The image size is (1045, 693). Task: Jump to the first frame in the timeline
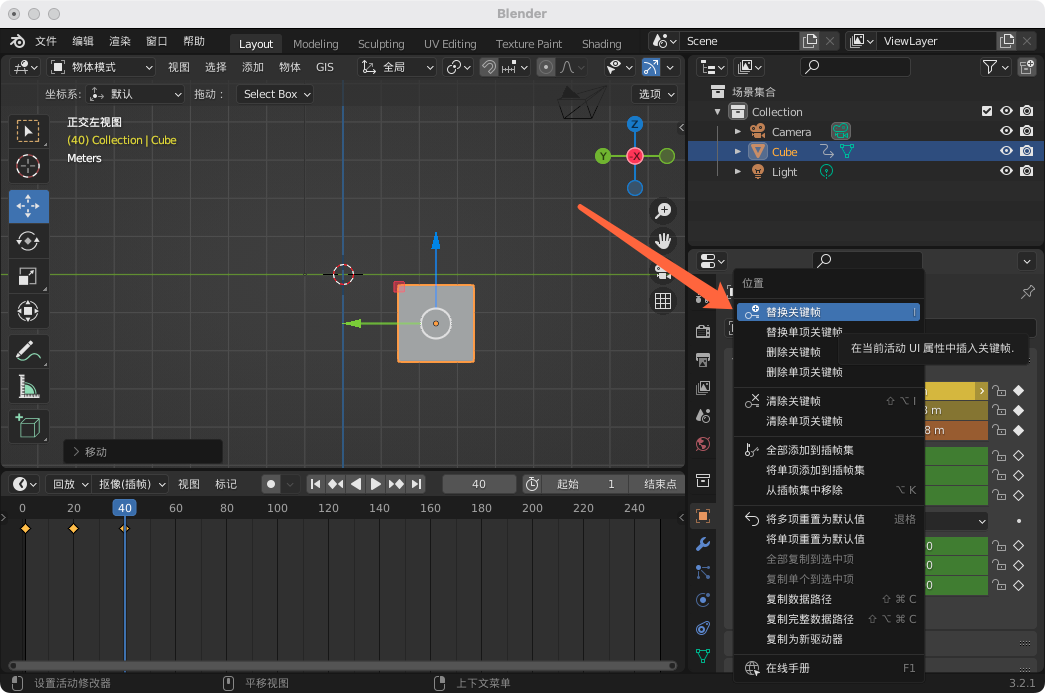(x=315, y=484)
